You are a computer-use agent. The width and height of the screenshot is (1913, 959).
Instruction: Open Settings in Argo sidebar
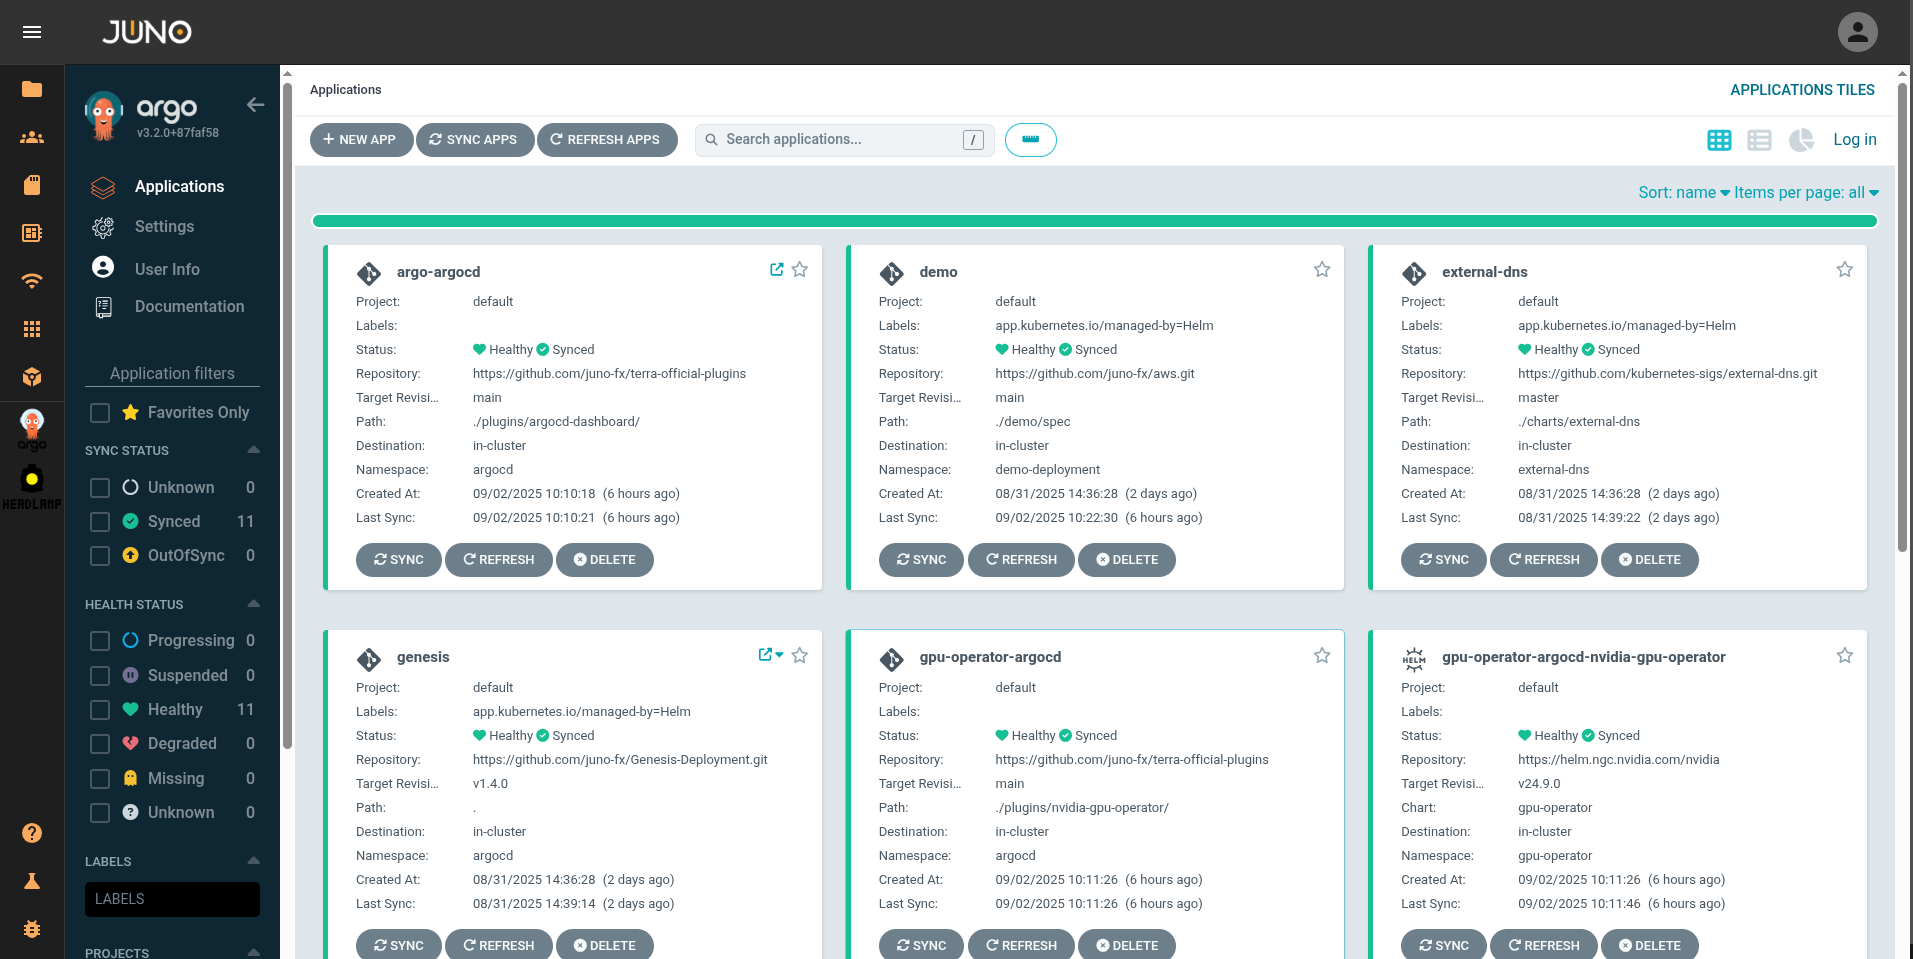click(x=164, y=227)
